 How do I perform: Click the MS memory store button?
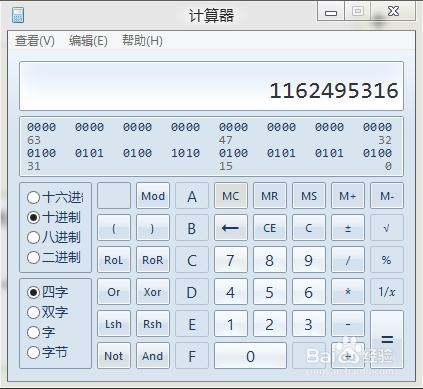click(309, 196)
